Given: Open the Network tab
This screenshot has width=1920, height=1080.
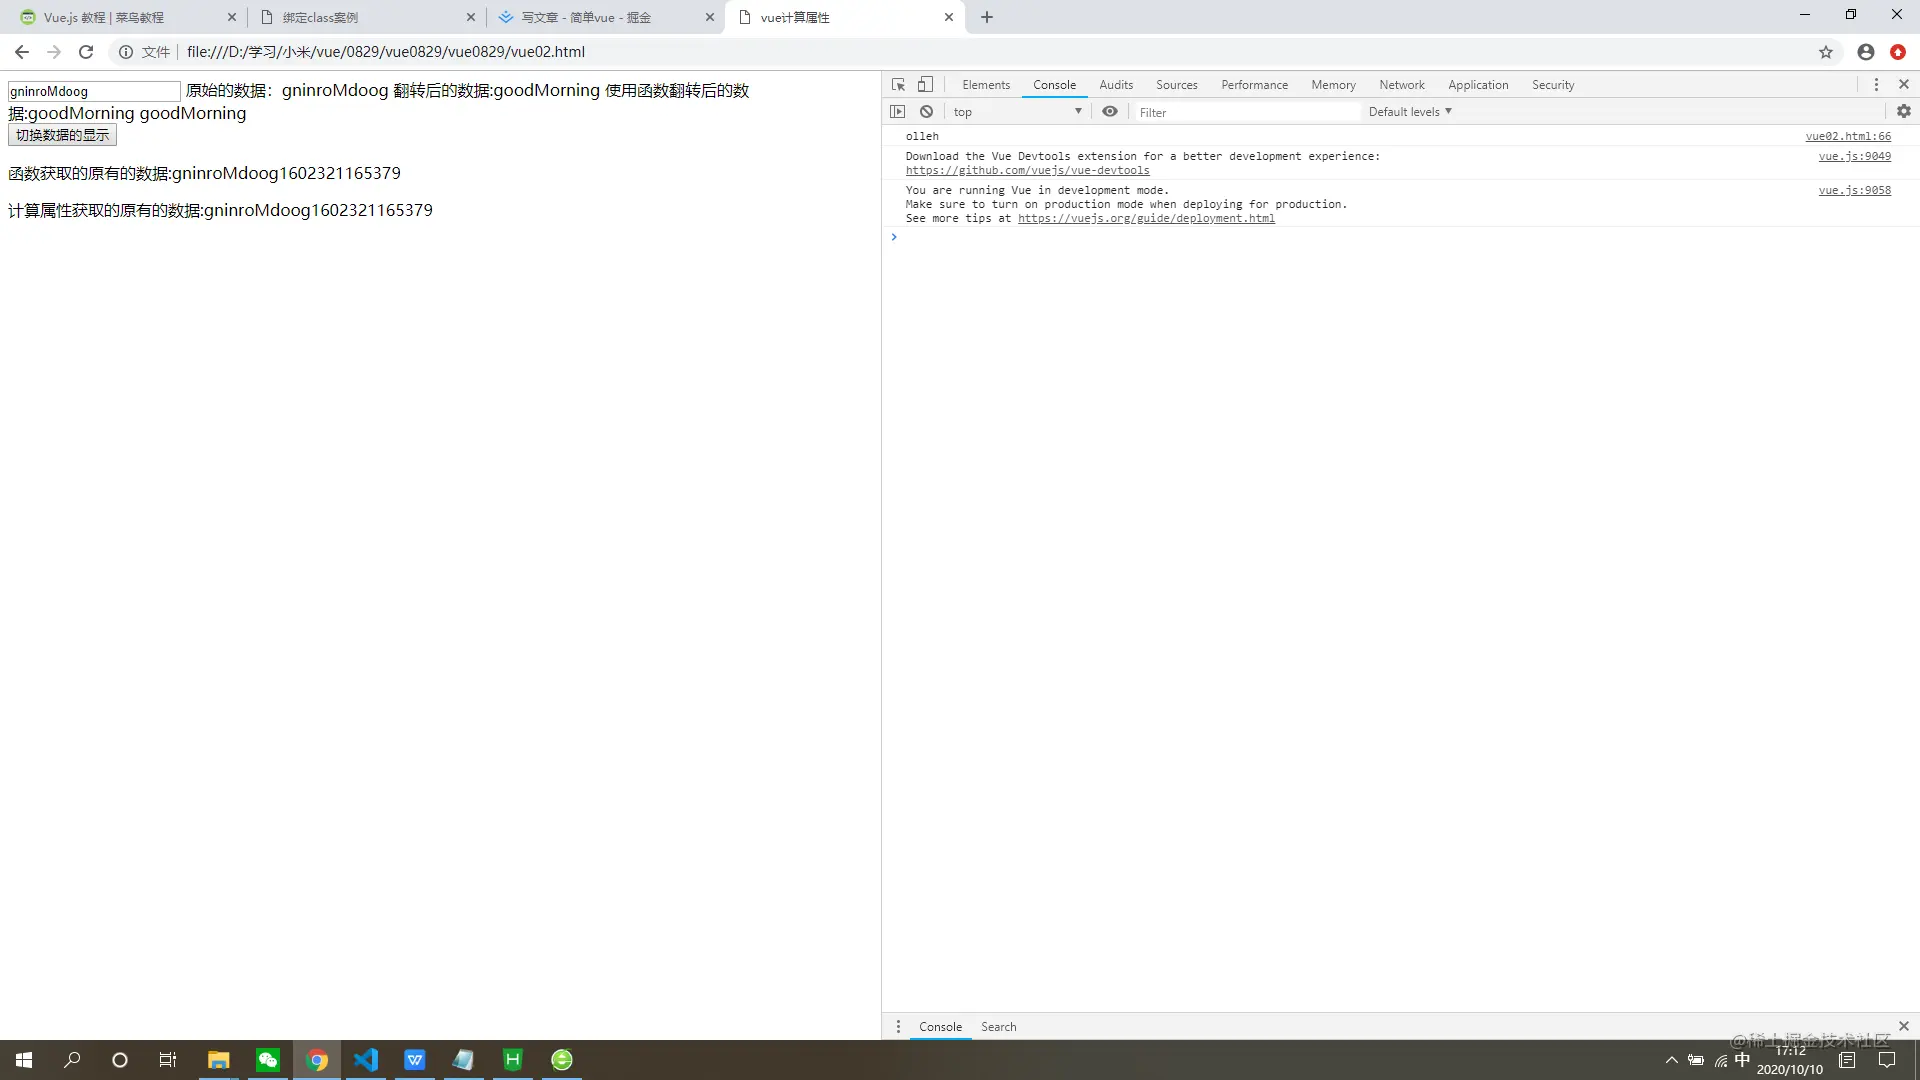Looking at the screenshot, I should pos(1401,85).
